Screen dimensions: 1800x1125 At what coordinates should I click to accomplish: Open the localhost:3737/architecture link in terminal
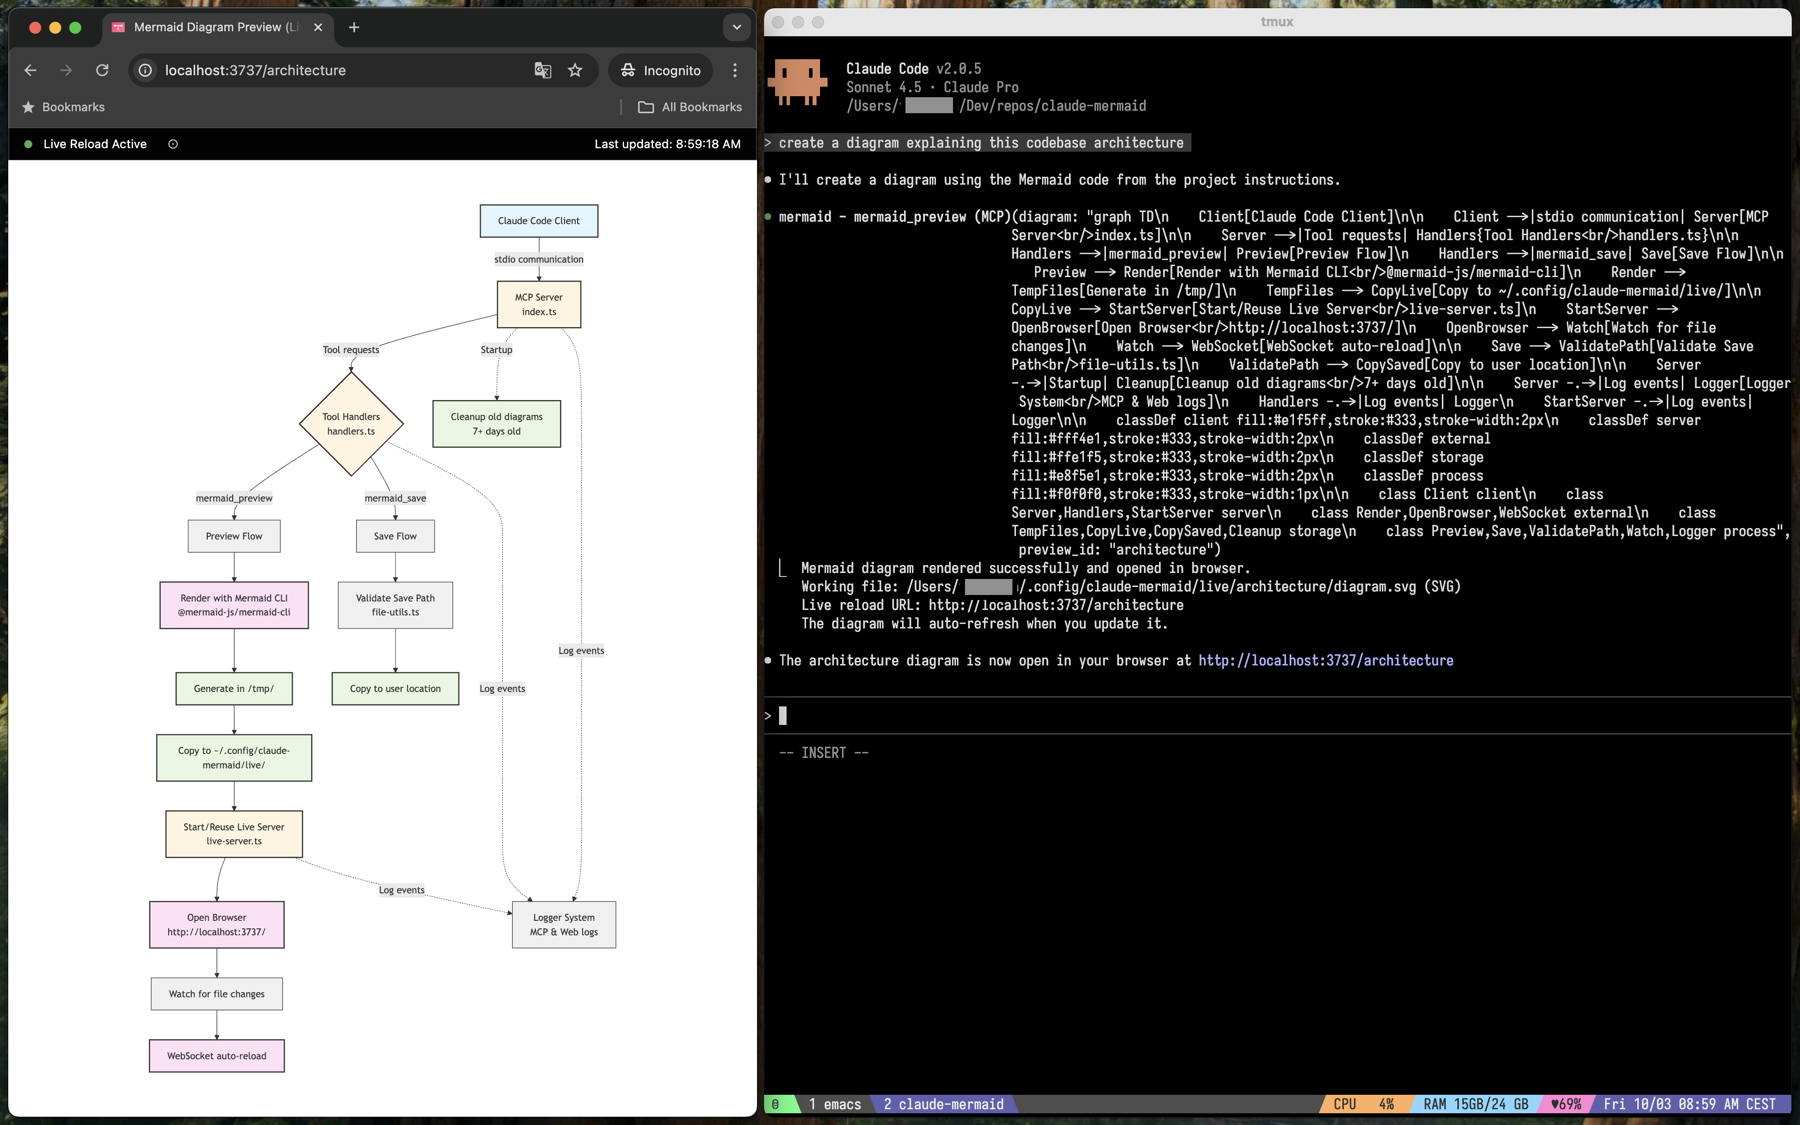coord(1325,660)
